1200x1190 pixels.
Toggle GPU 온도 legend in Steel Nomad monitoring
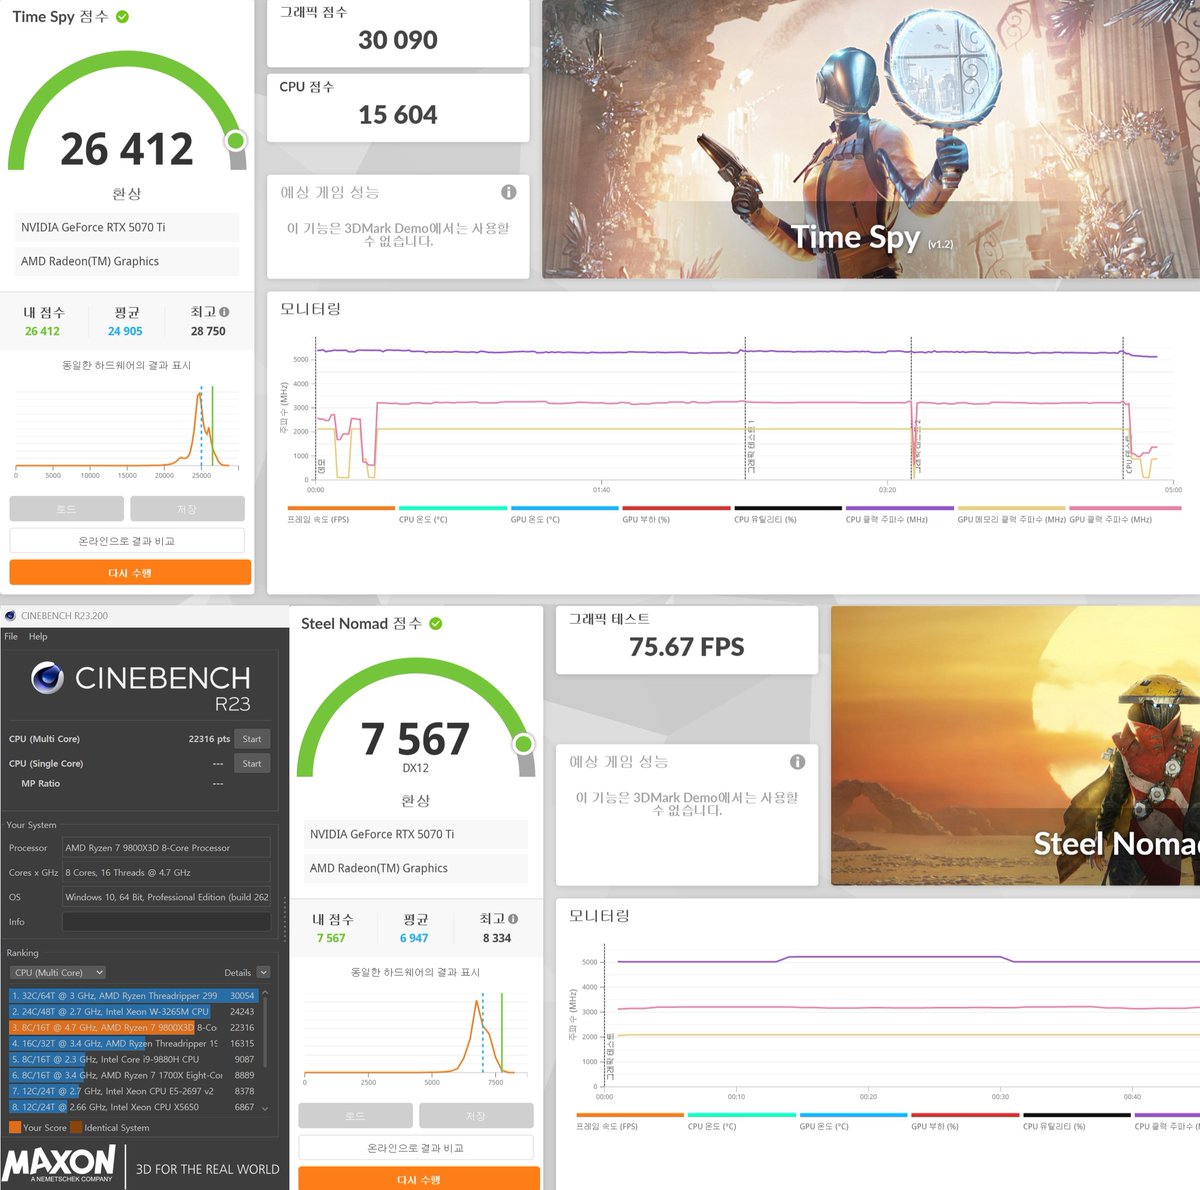coord(854,1122)
